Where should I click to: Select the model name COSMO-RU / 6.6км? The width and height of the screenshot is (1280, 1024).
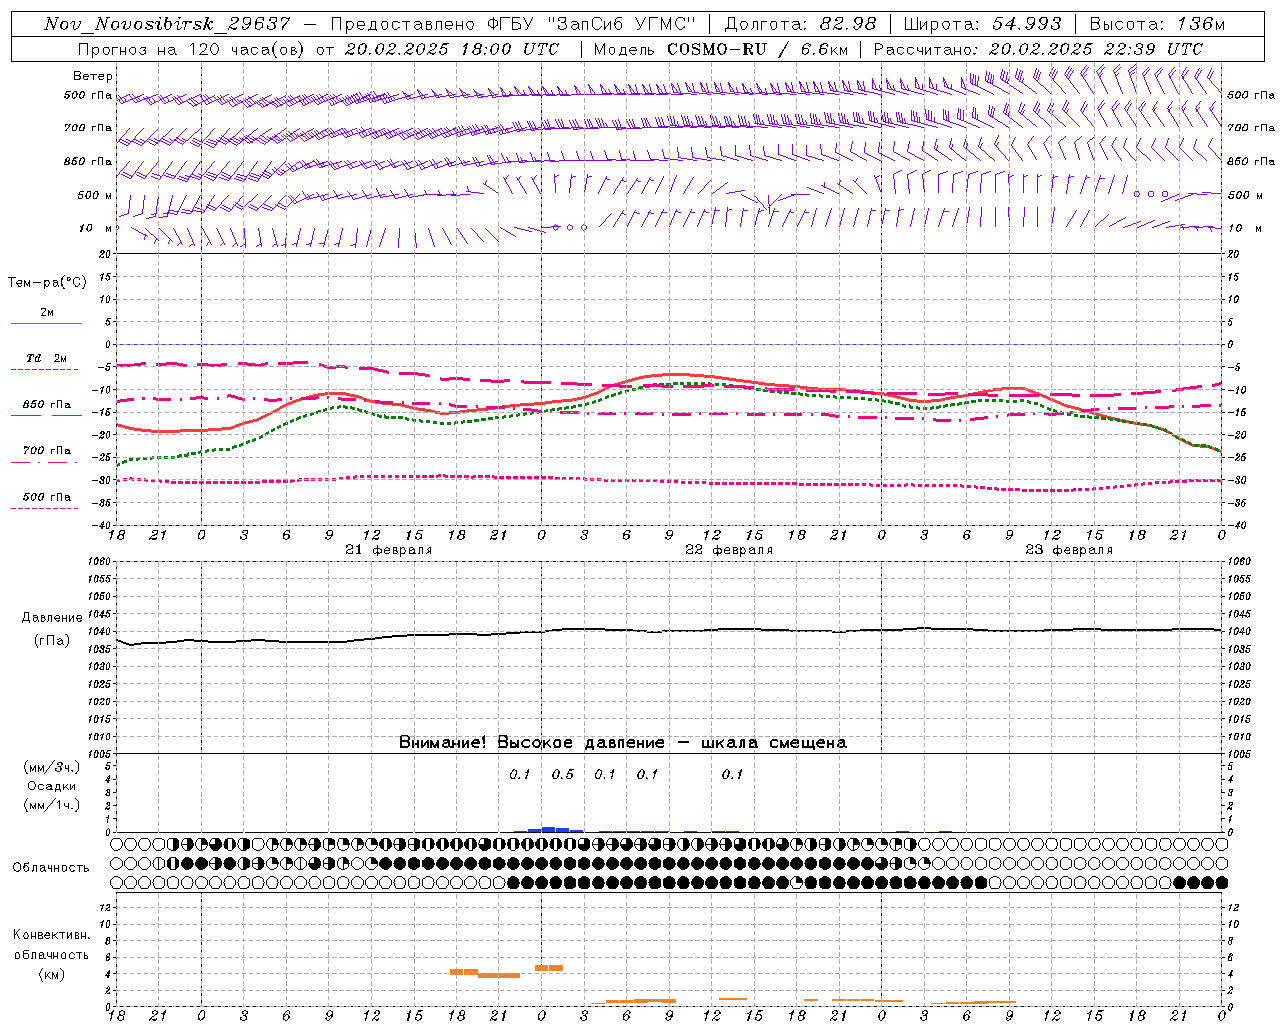(757, 49)
